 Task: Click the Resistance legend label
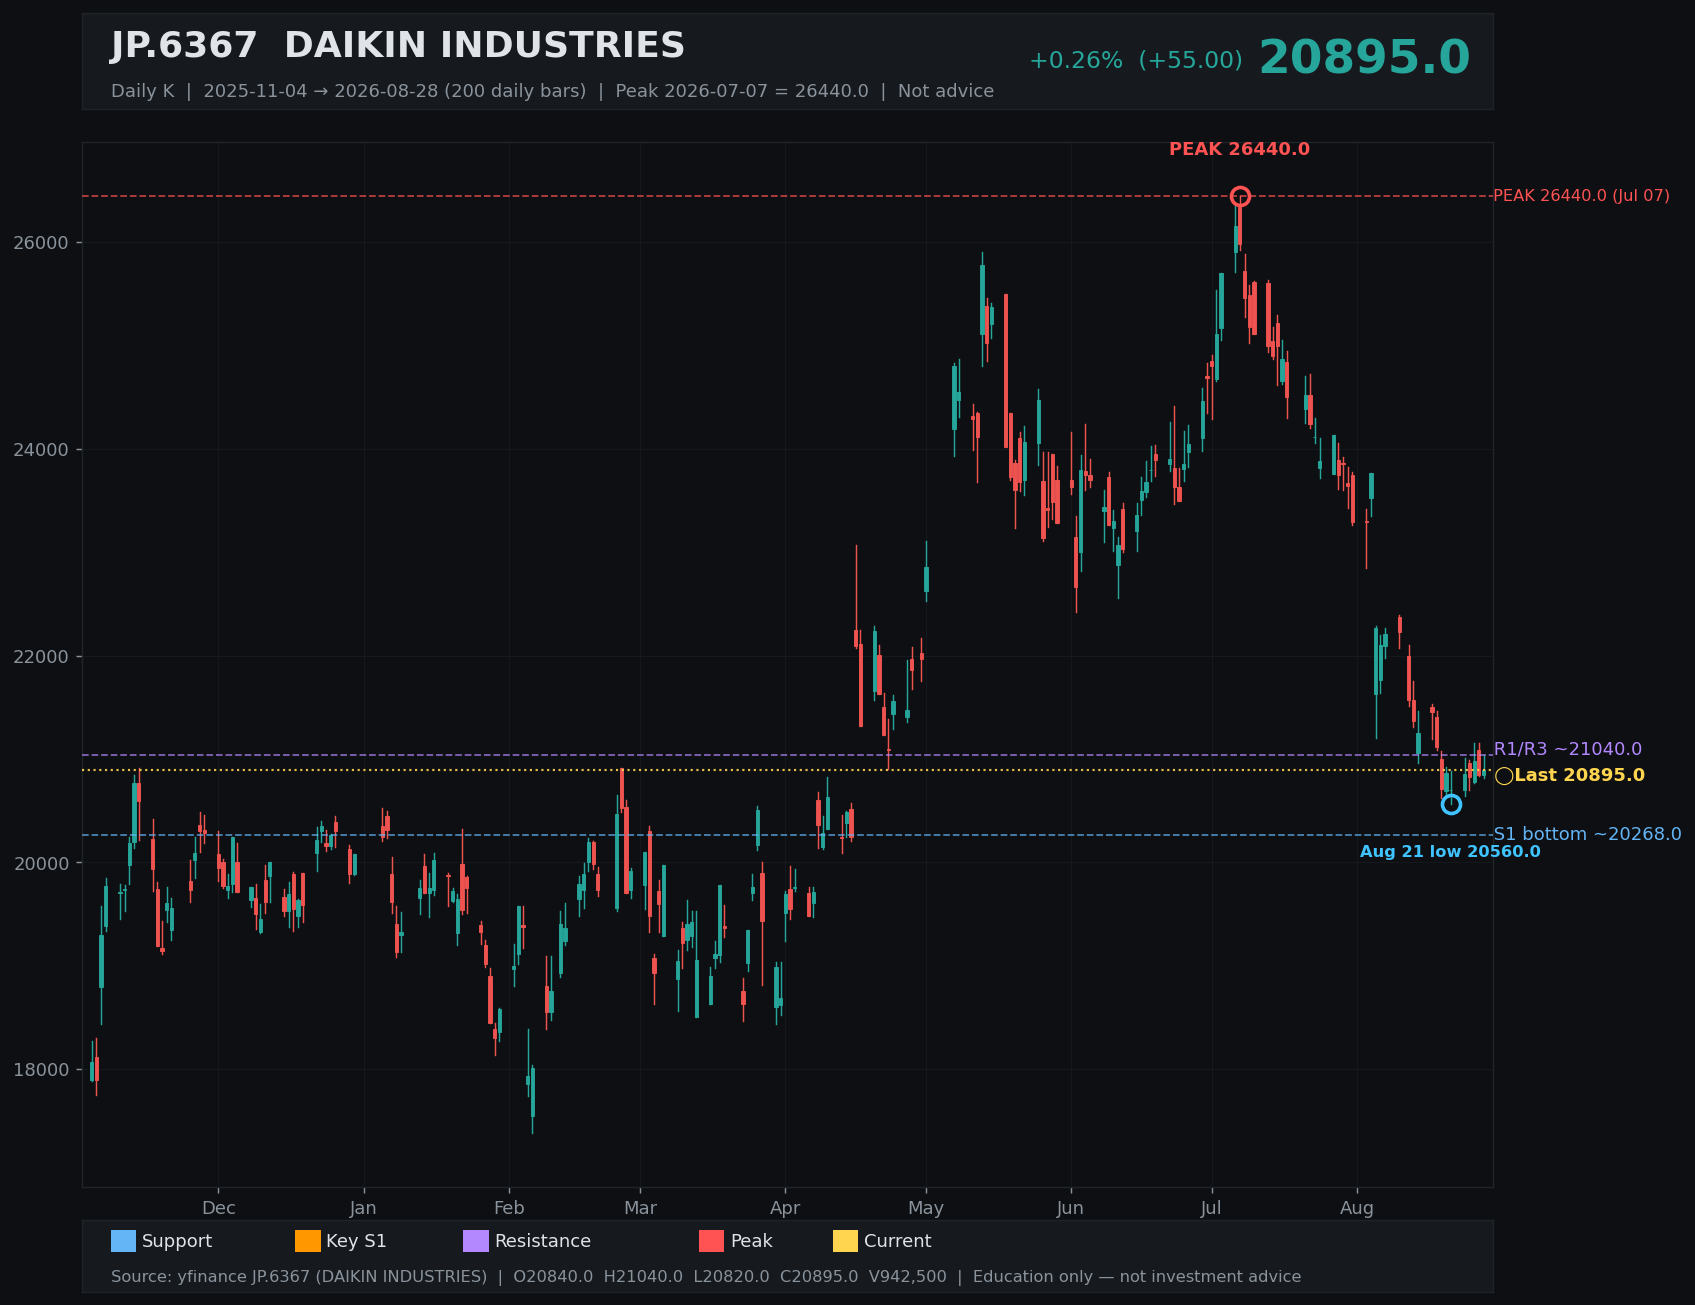[x=543, y=1241]
